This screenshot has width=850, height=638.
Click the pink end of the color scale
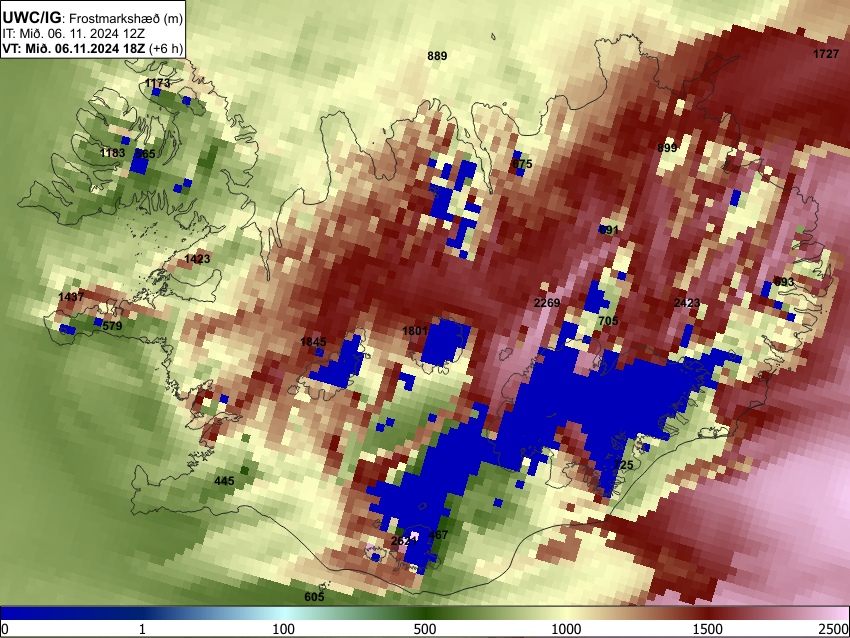tap(839, 613)
